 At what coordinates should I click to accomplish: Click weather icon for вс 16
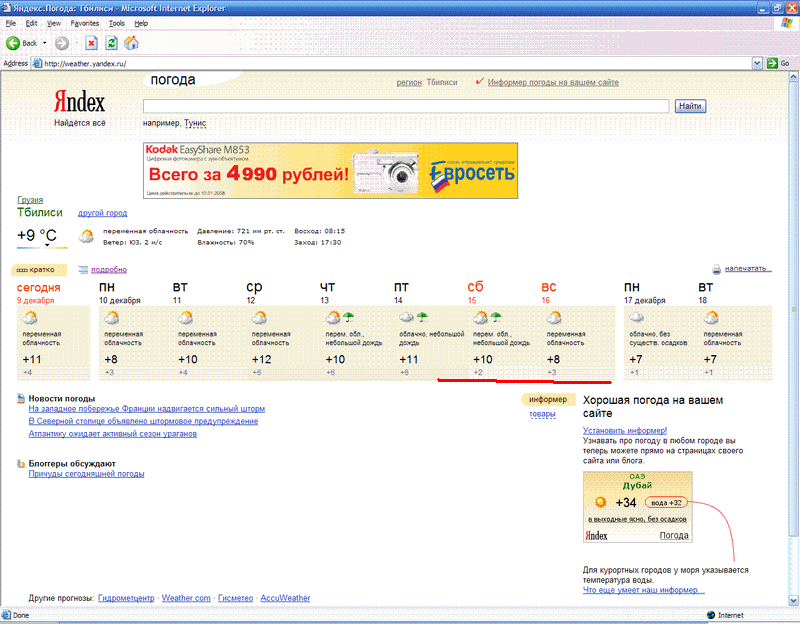click(x=554, y=318)
